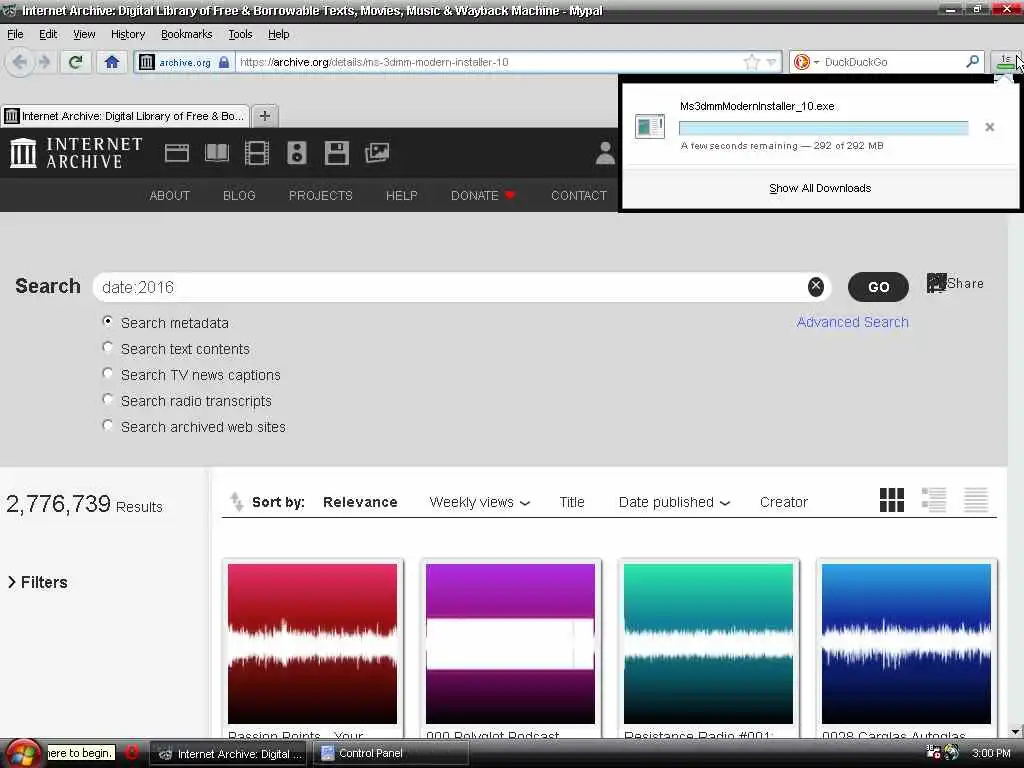Switch to compact list view

pos(976,500)
